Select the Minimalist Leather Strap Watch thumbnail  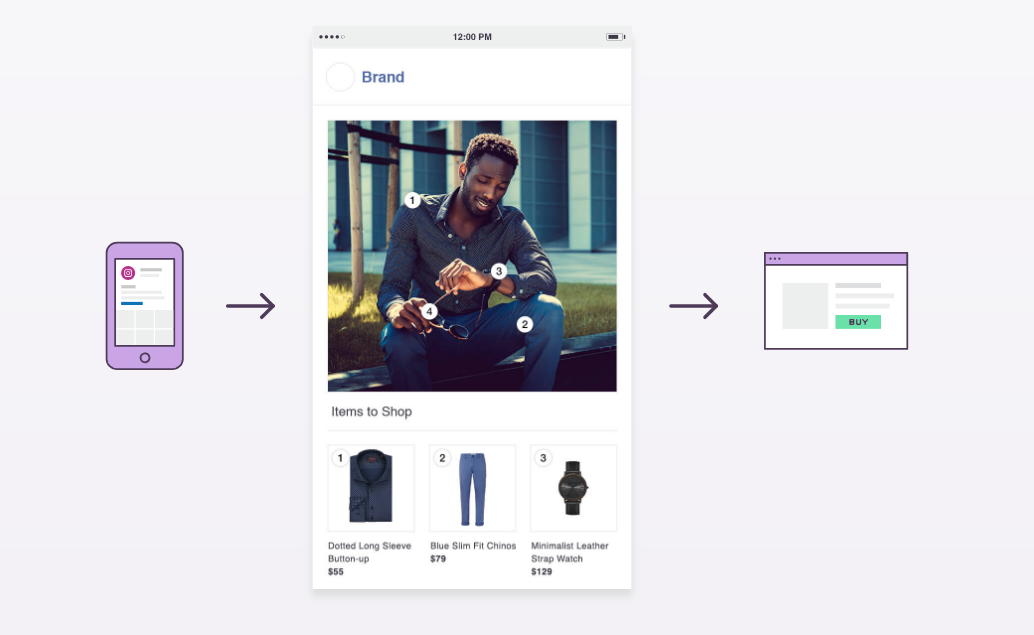point(574,488)
